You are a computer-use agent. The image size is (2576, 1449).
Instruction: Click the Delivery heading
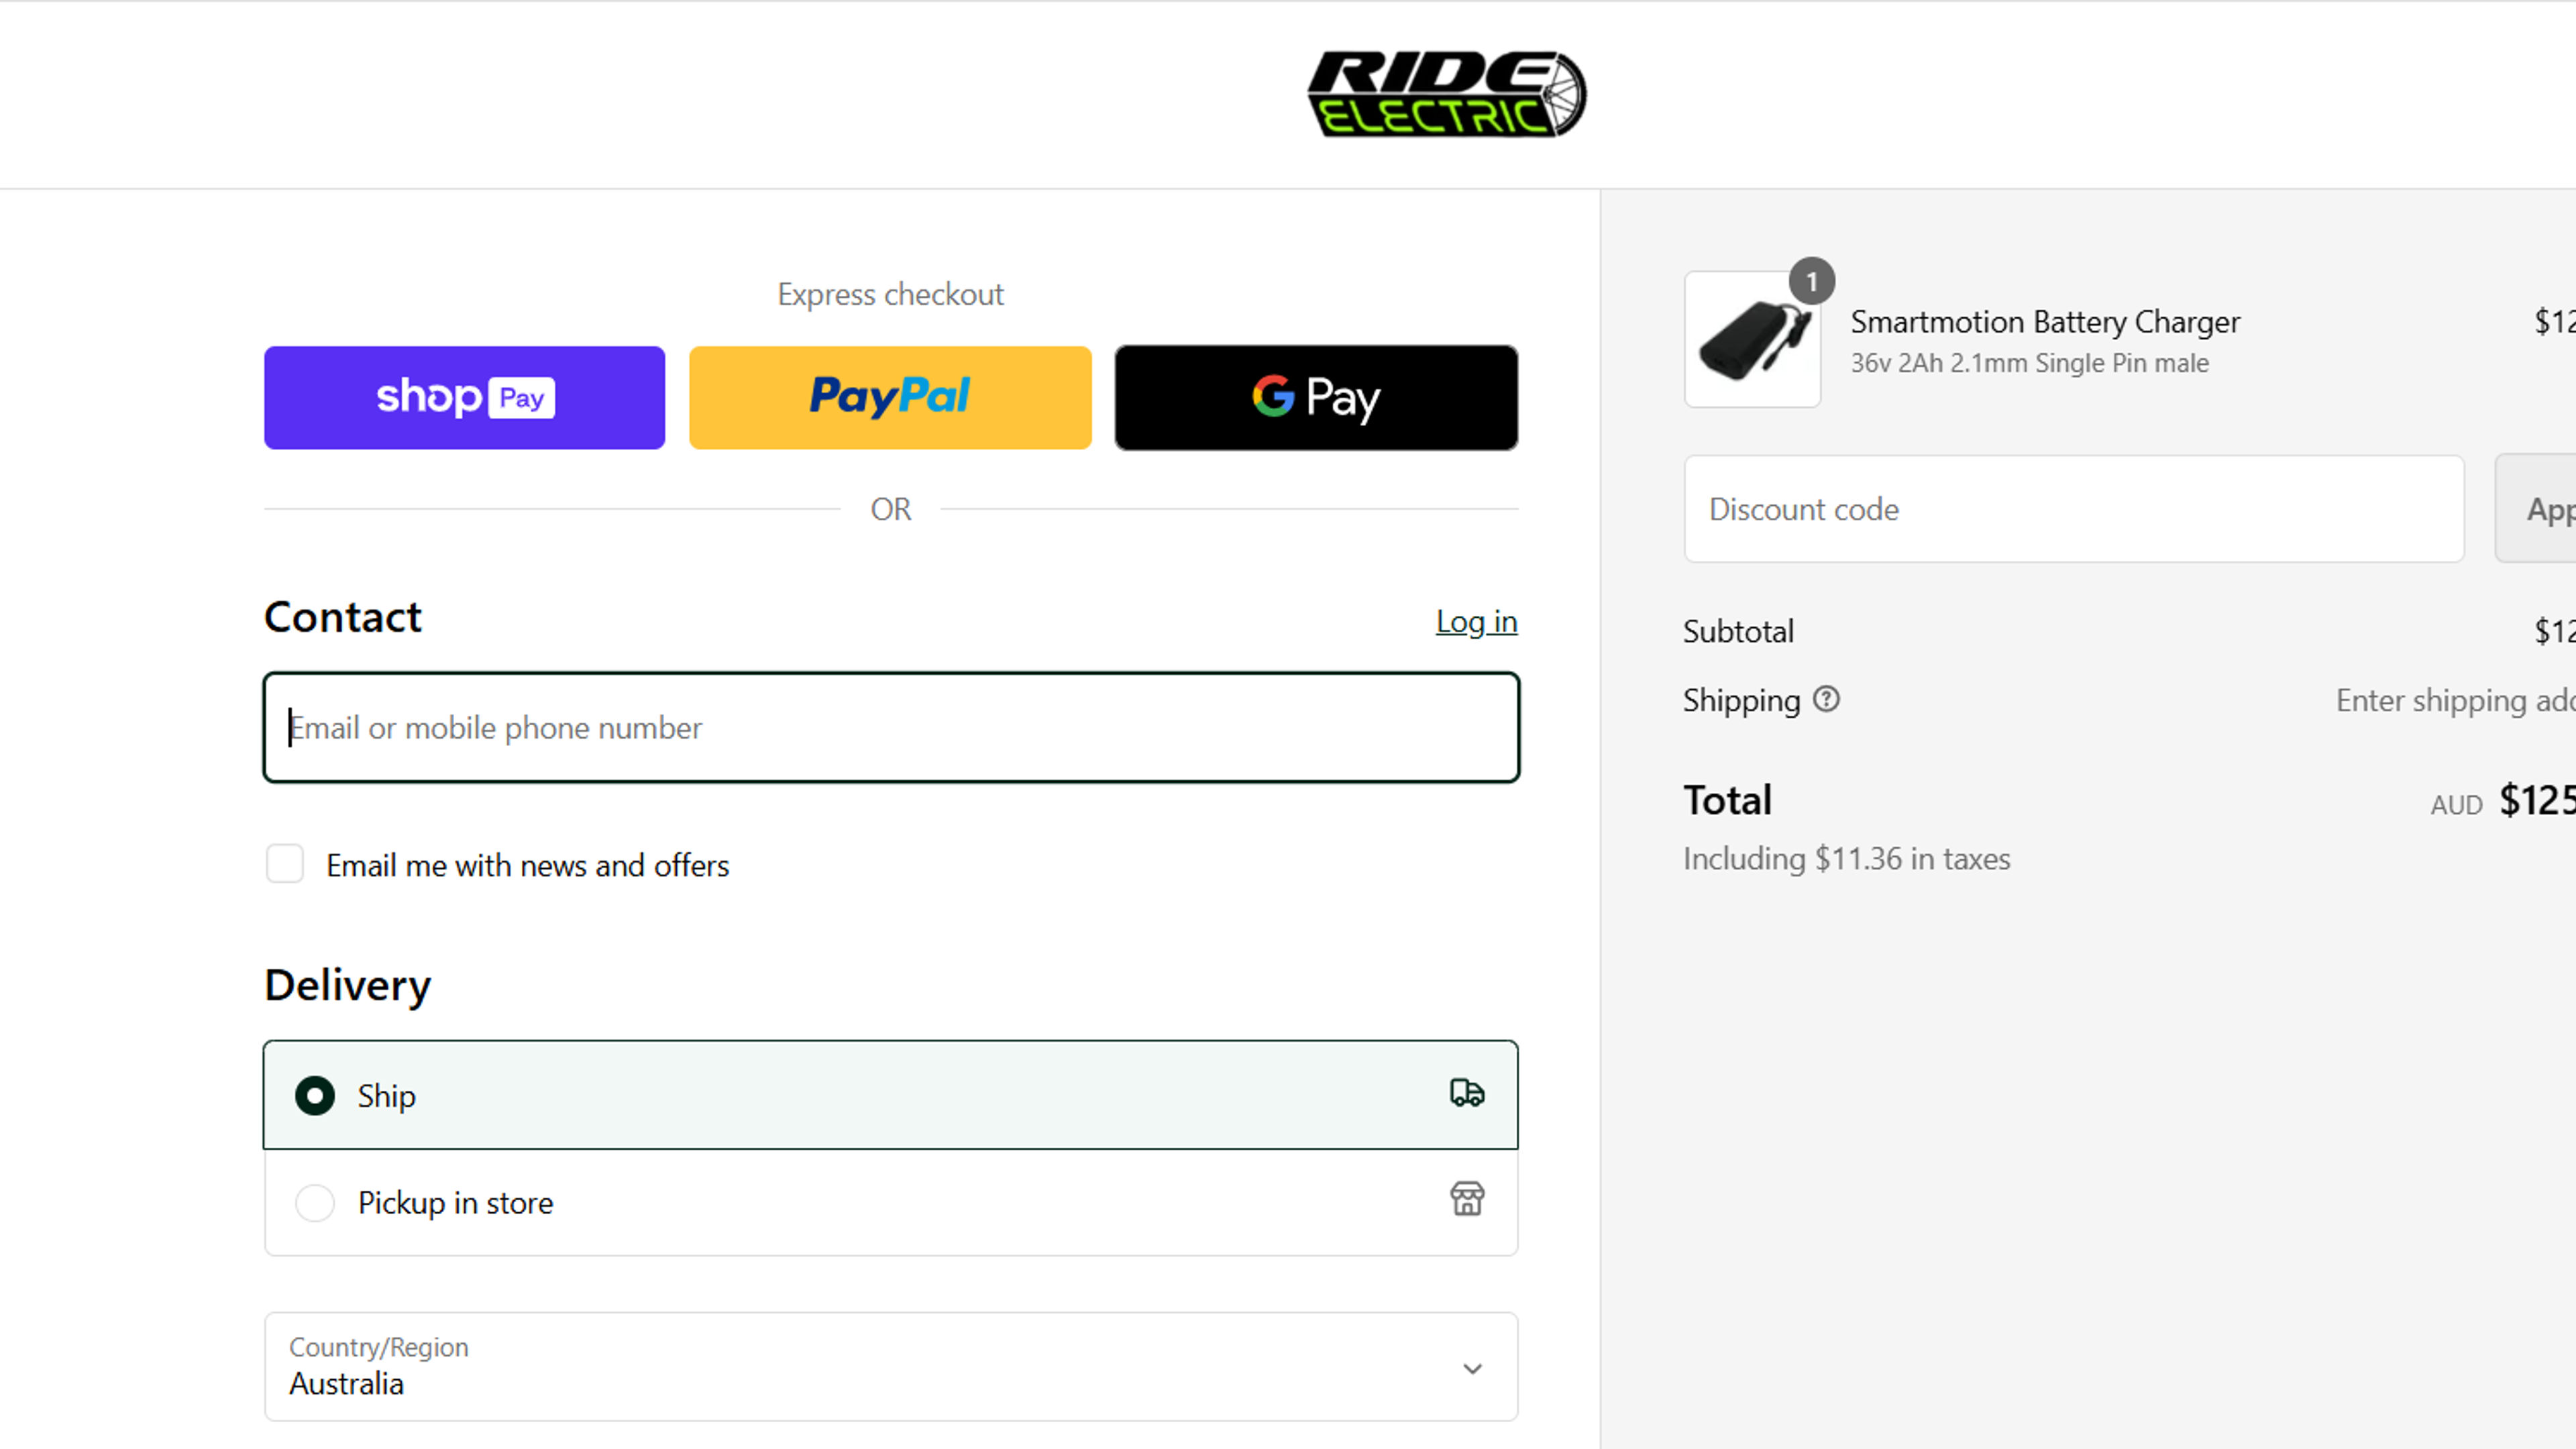click(347, 986)
